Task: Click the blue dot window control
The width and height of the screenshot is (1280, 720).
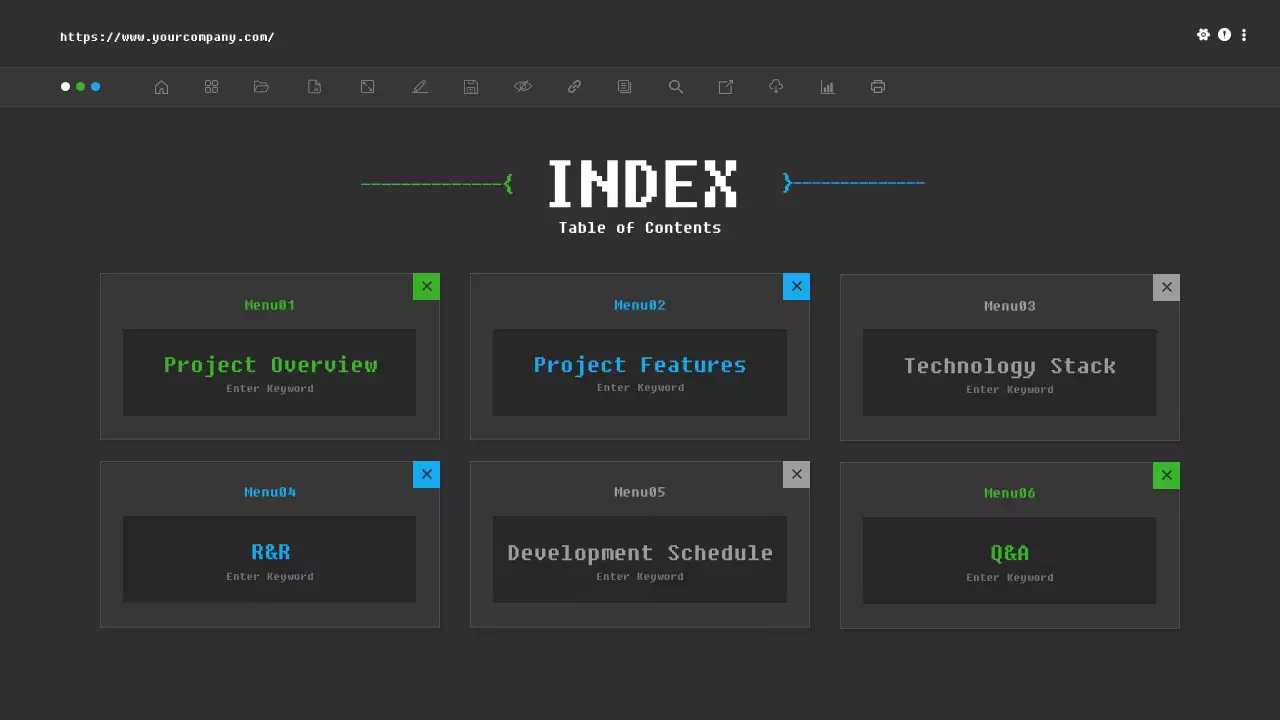Action: pos(96,87)
